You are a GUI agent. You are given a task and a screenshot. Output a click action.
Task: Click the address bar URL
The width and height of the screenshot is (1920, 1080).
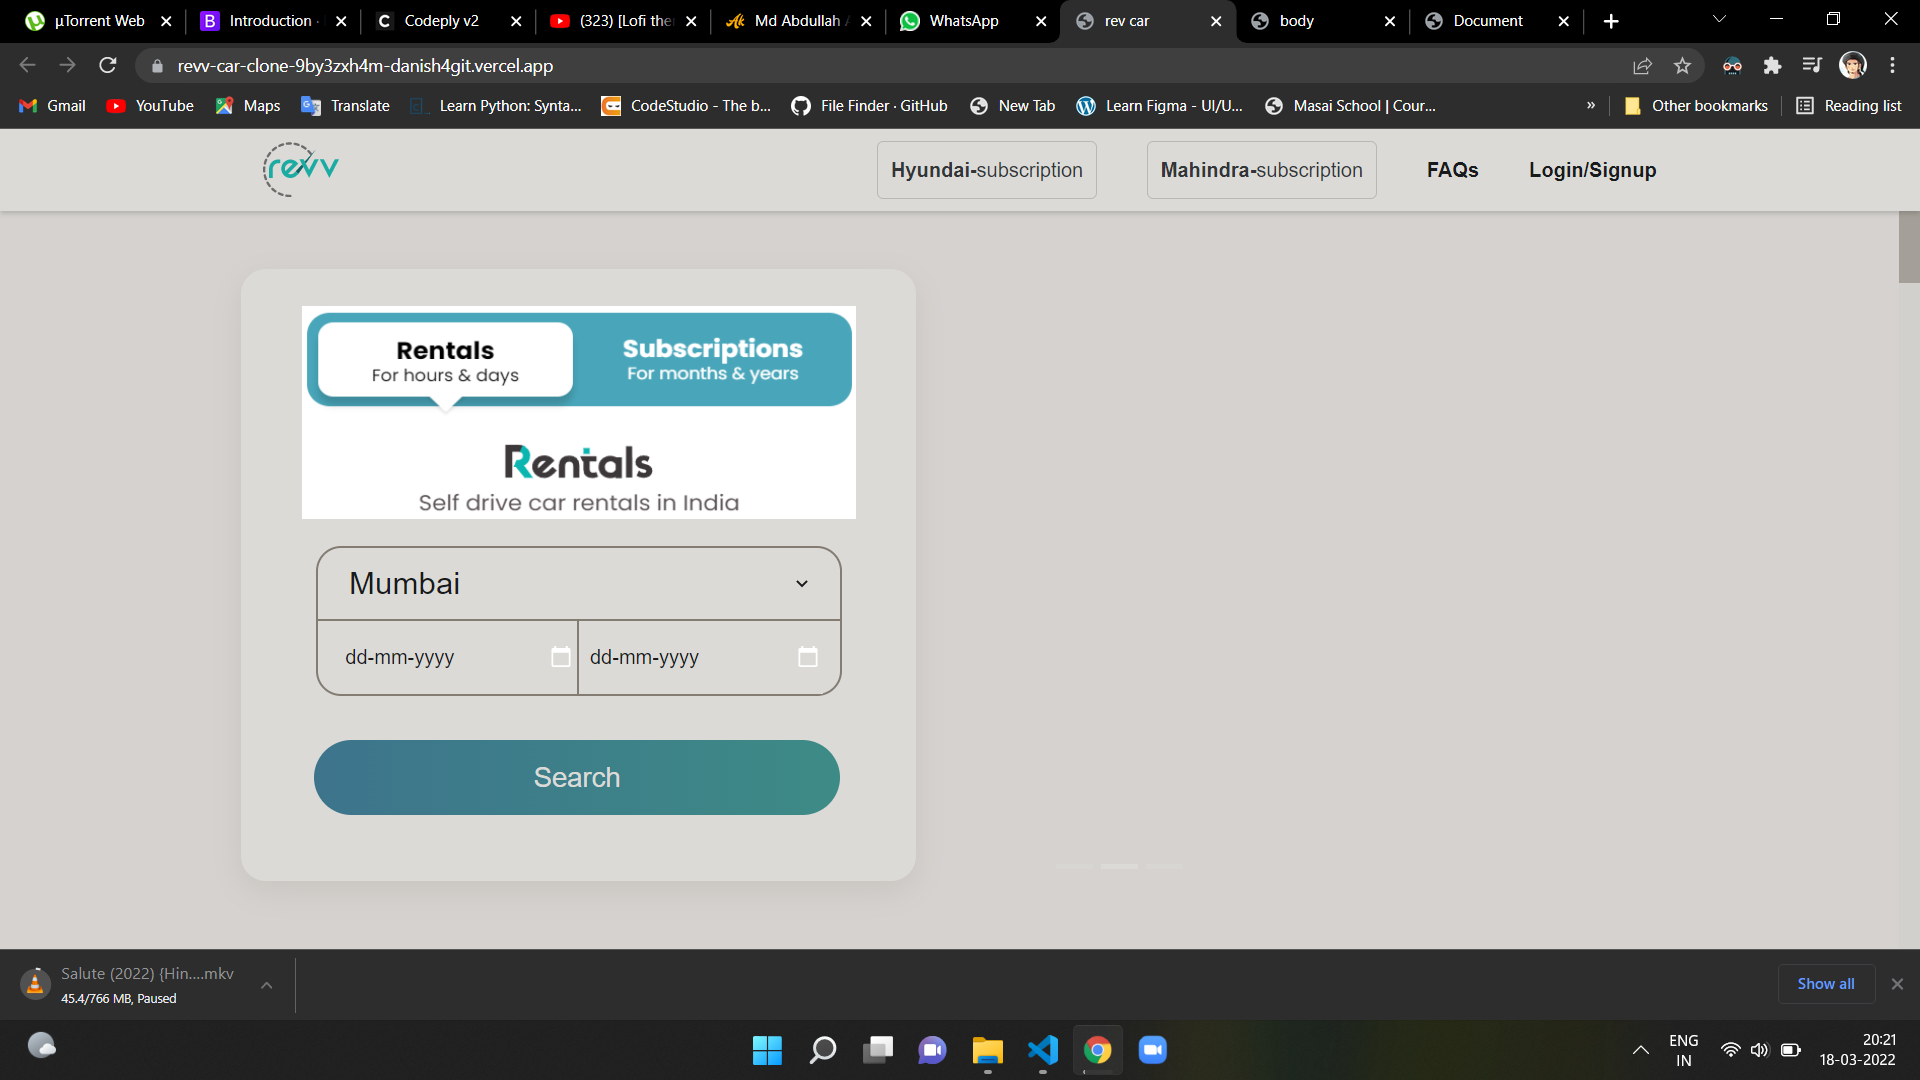point(365,66)
